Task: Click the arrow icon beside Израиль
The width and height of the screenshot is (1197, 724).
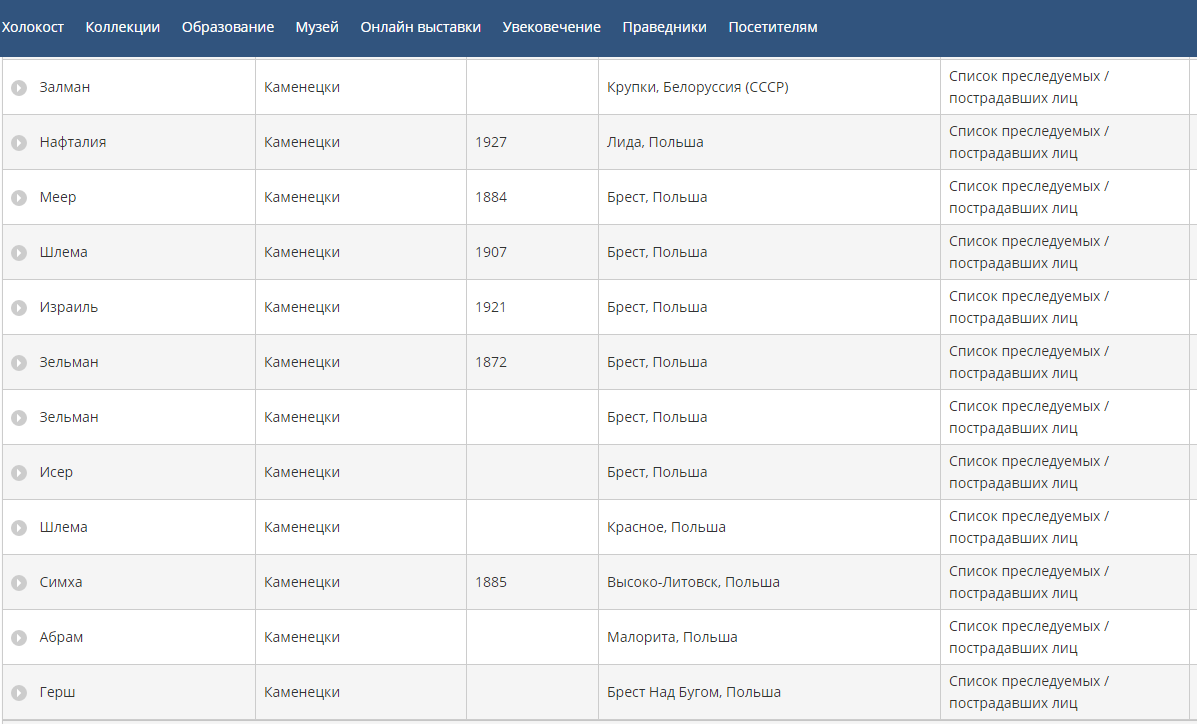Action: point(19,308)
